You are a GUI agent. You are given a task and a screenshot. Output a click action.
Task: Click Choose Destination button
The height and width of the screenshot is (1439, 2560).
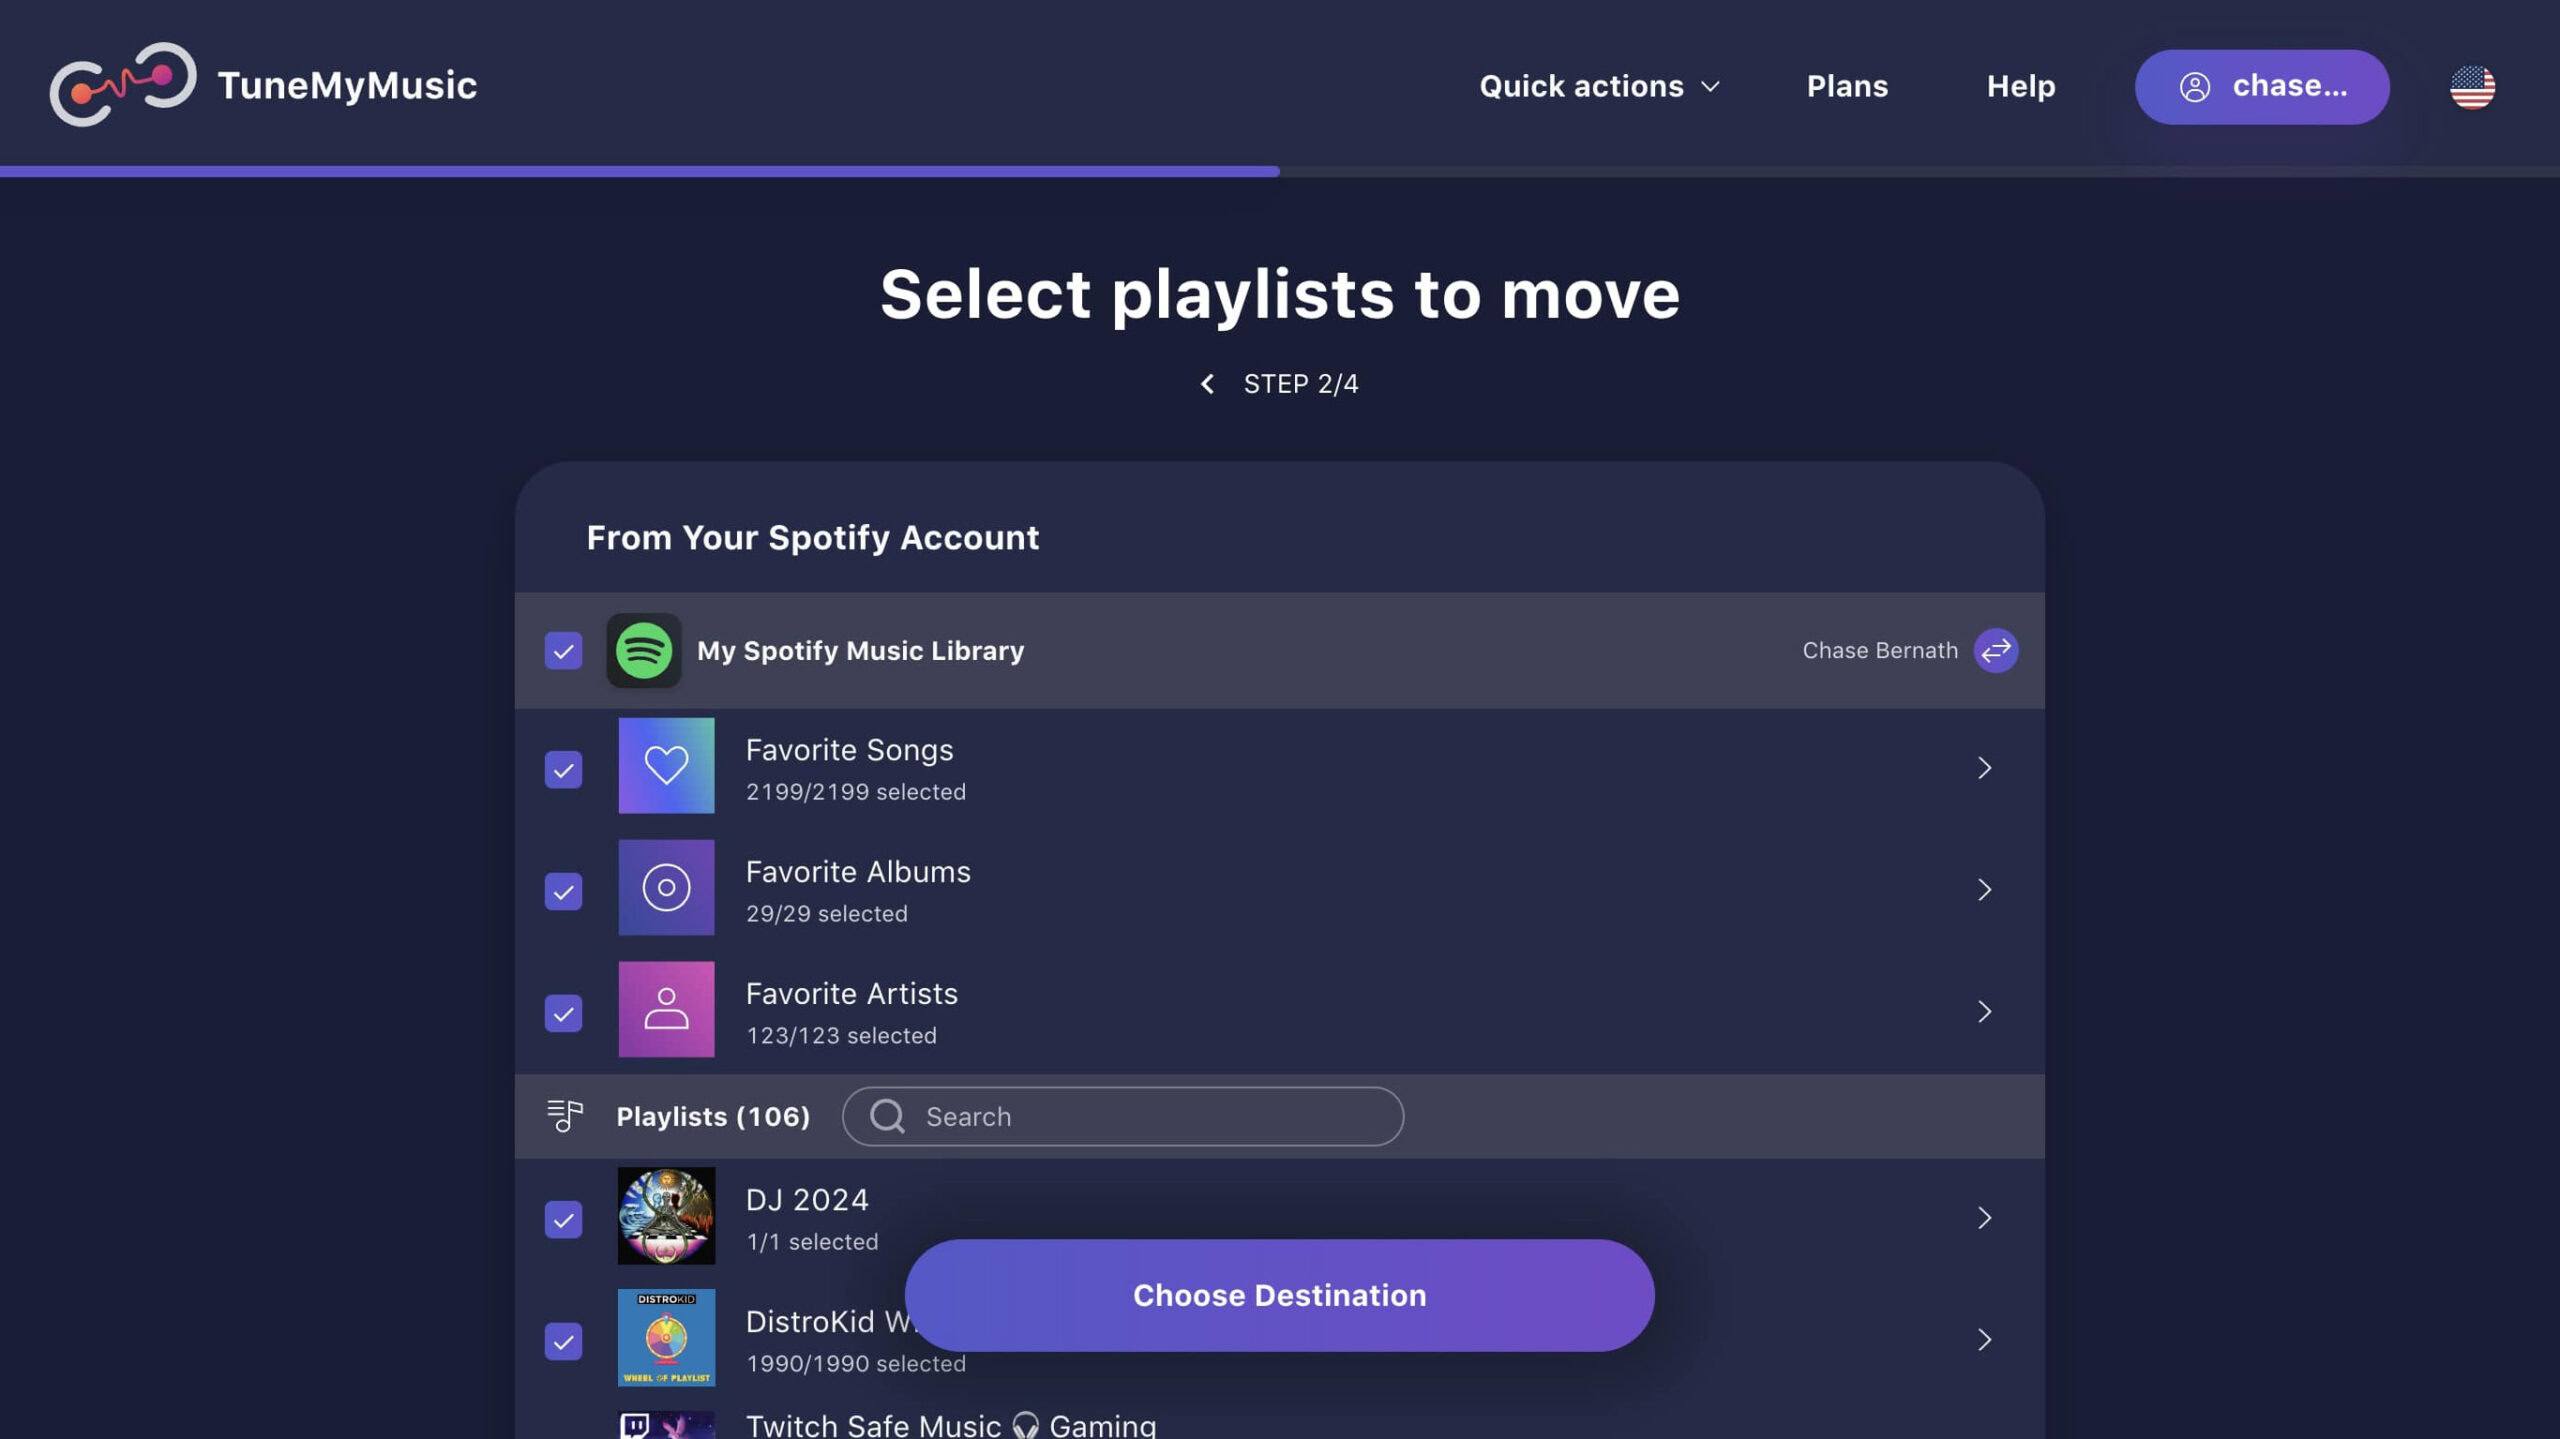click(x=1280, y=1295)
